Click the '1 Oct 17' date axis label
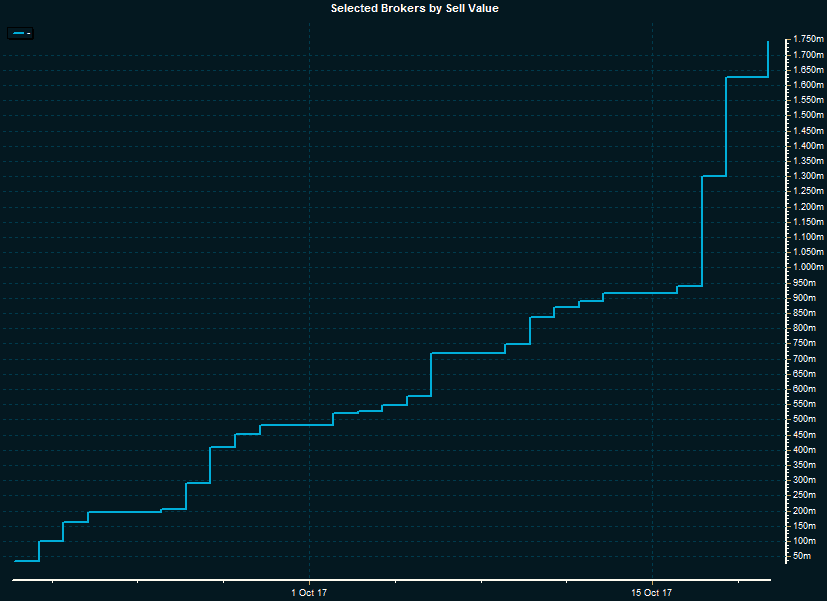This screenshot has width=827, height=601. [310, 593]
